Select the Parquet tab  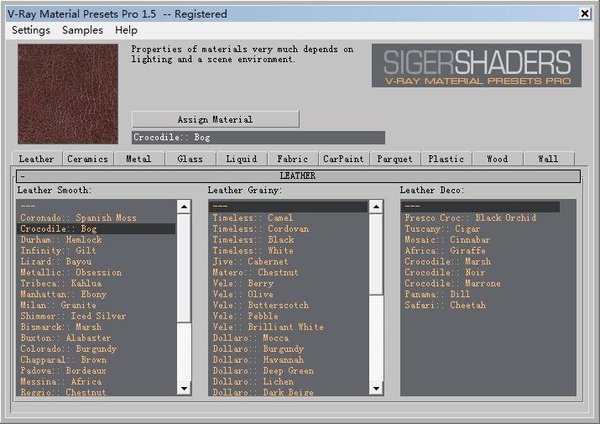point(395,158)
